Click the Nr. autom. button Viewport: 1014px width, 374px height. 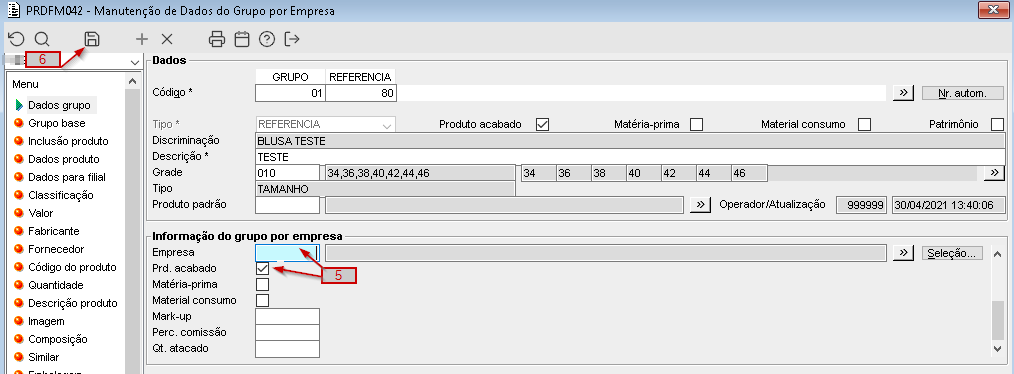[963, 93]
